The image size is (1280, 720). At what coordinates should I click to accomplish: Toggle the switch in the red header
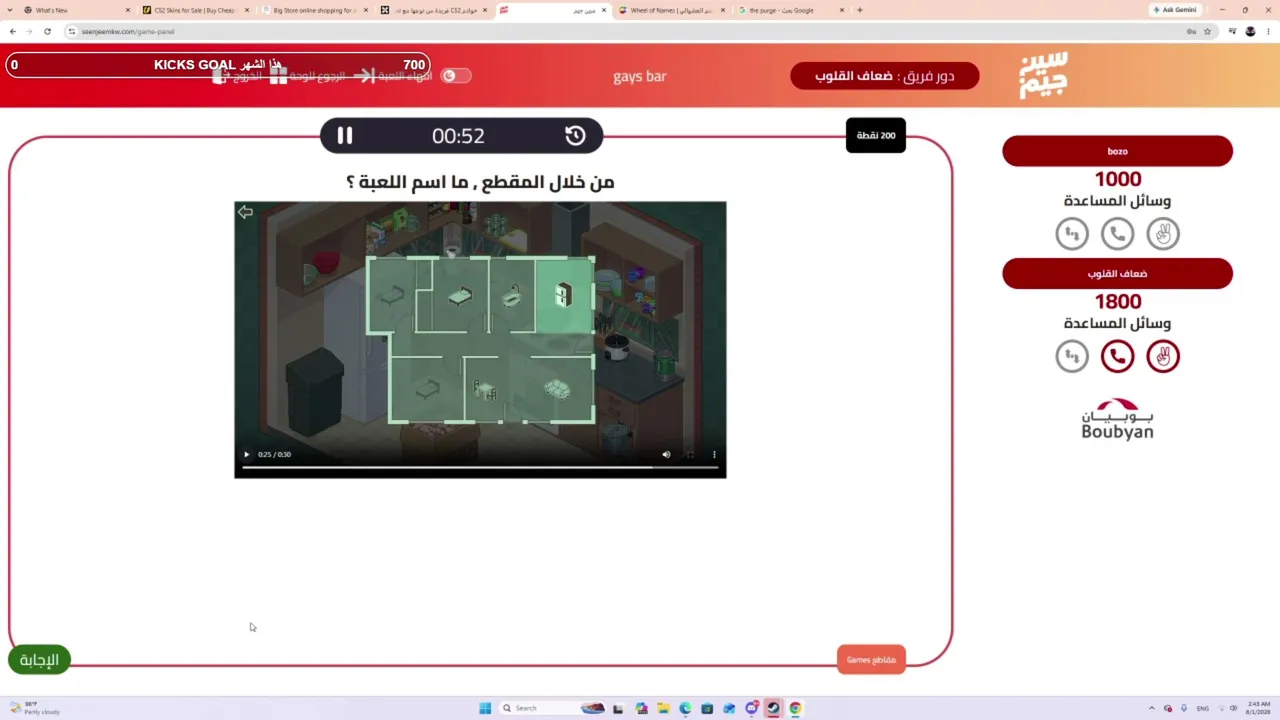(x=456, y=76)
